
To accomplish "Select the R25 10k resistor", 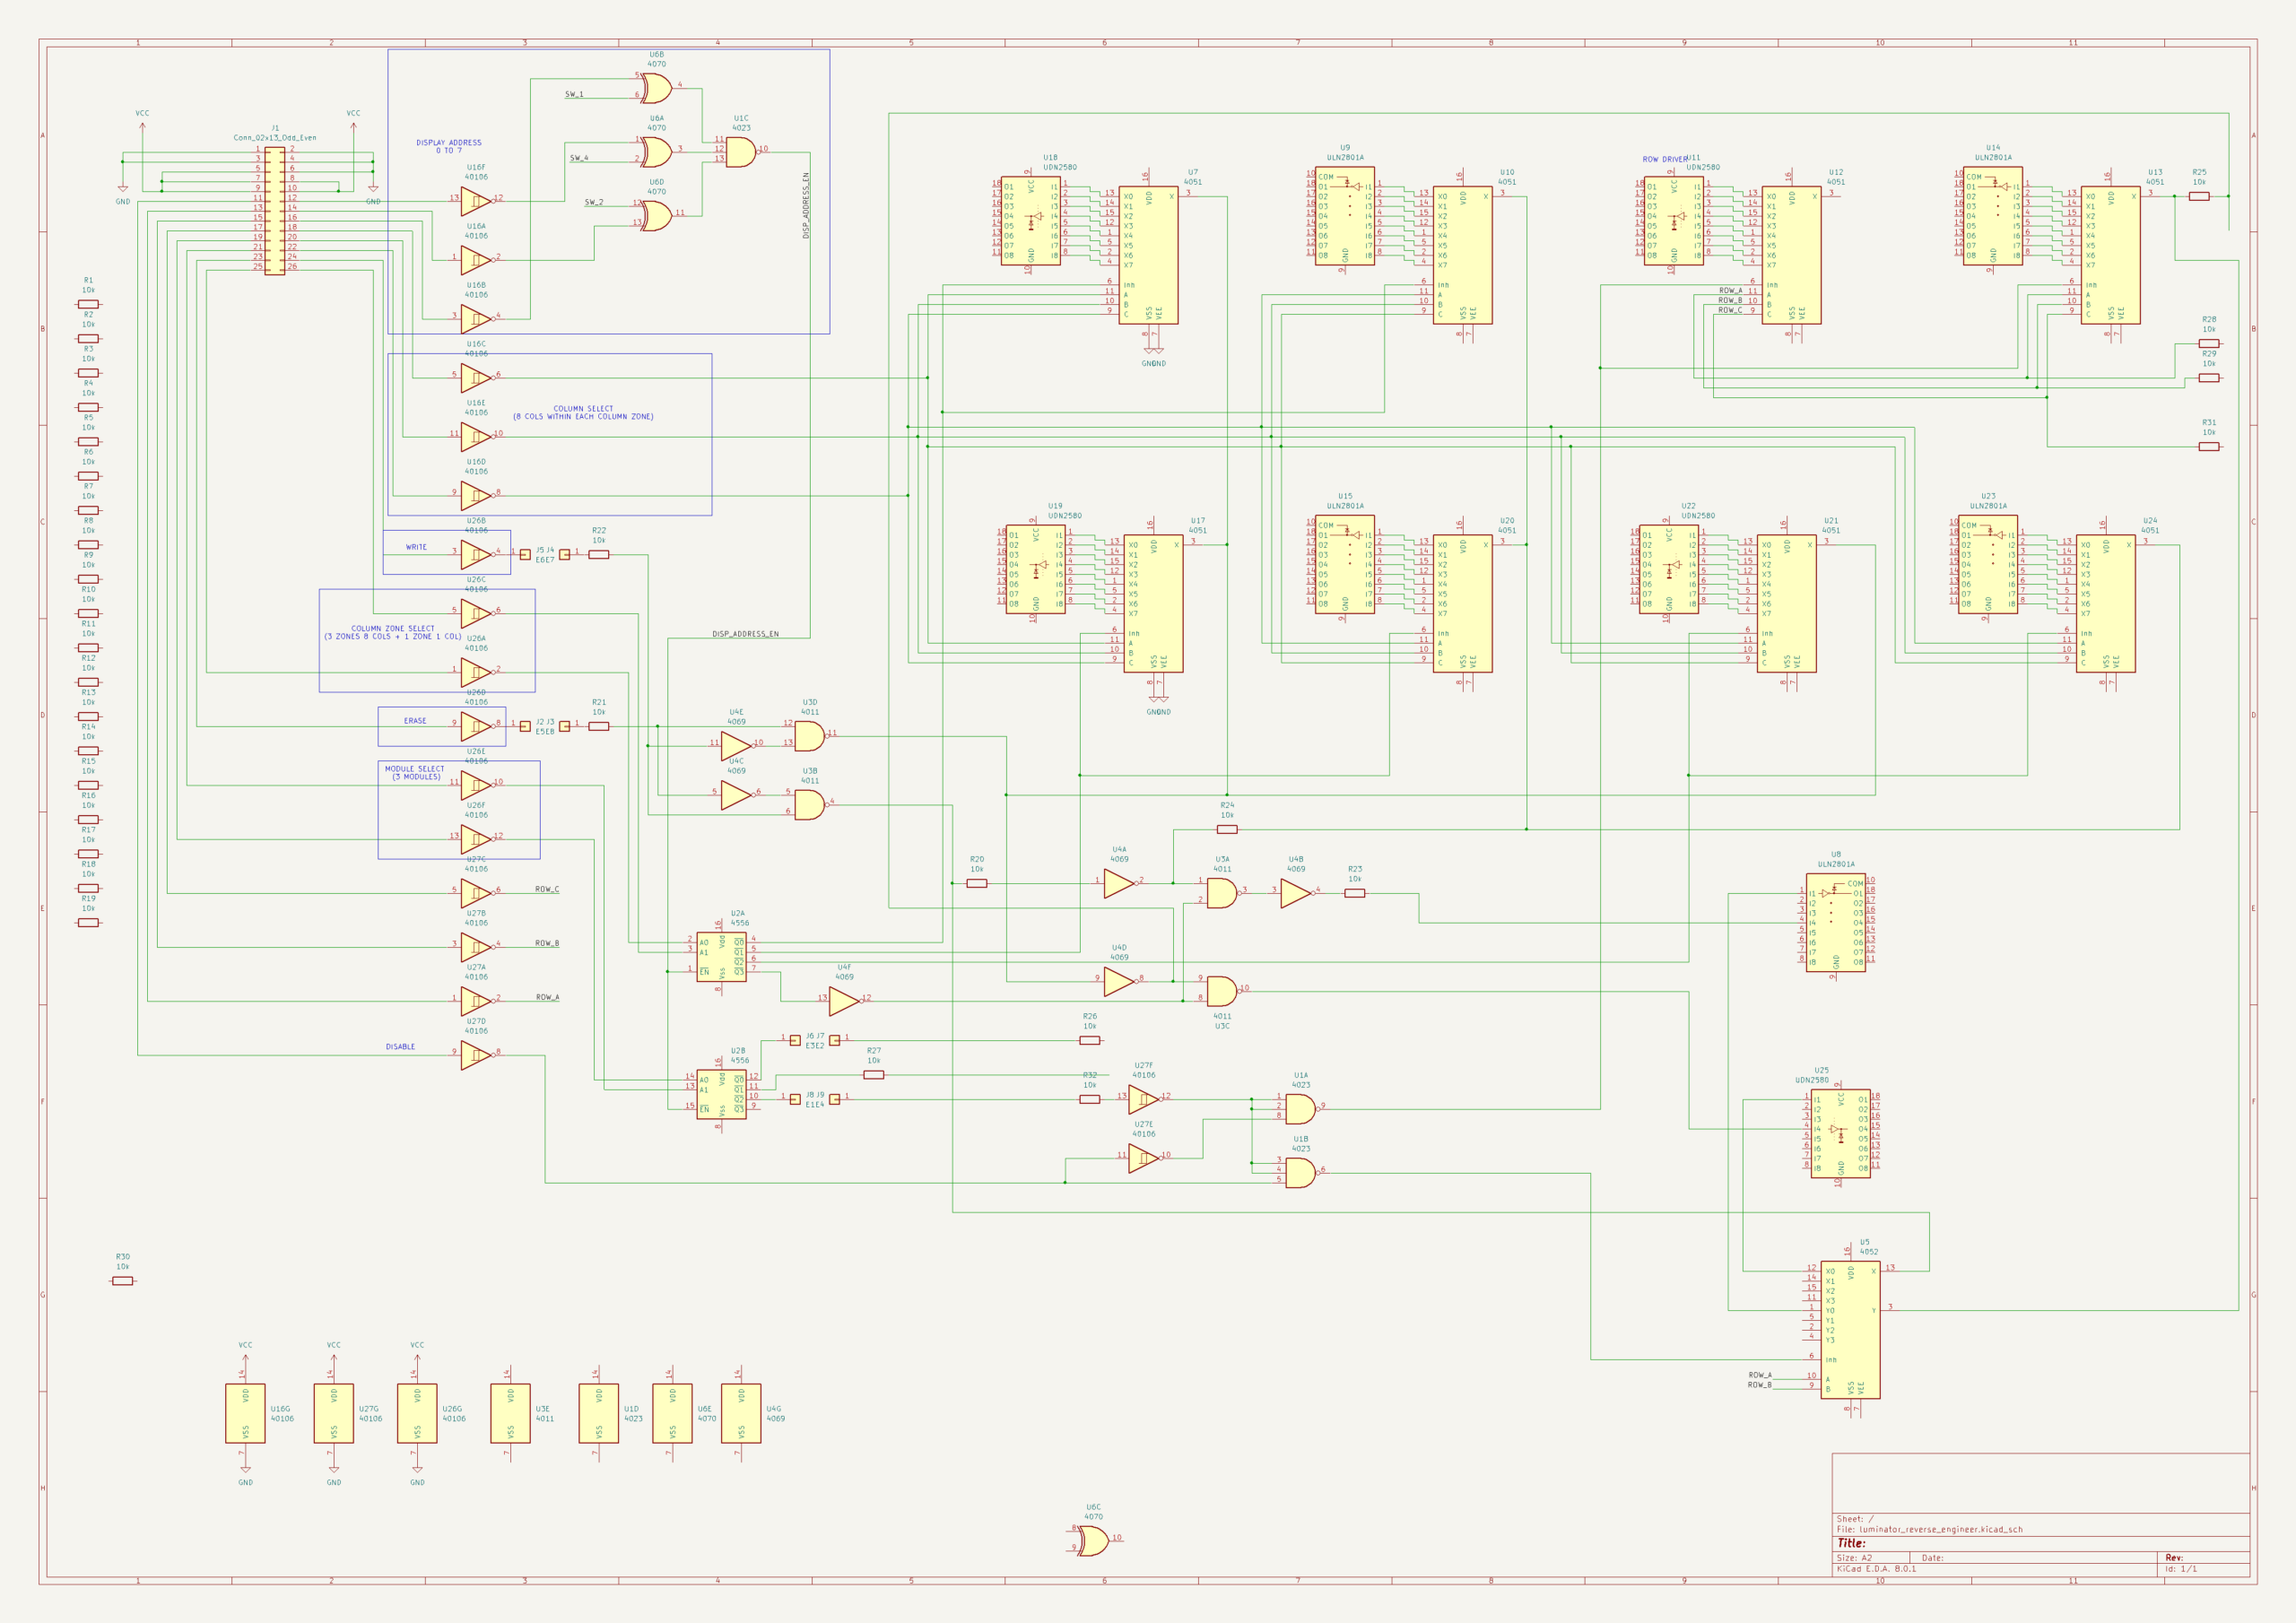I will pos(2199,196).
